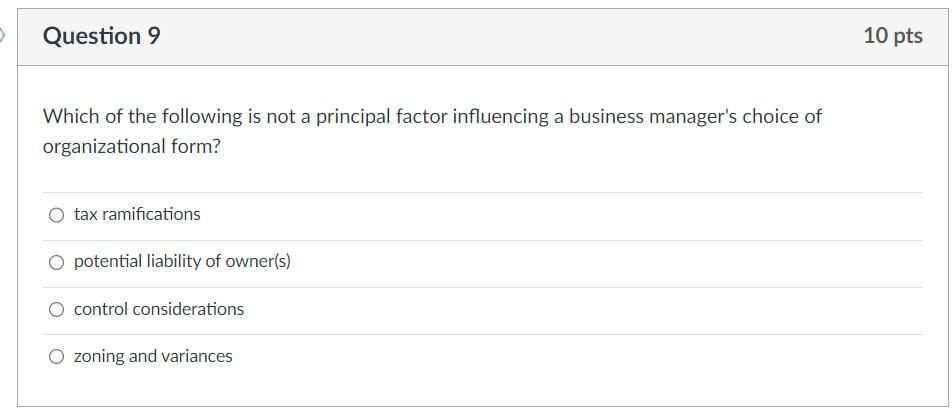Click the "tax ramifications" answer label text

click(x=137, y=214)
